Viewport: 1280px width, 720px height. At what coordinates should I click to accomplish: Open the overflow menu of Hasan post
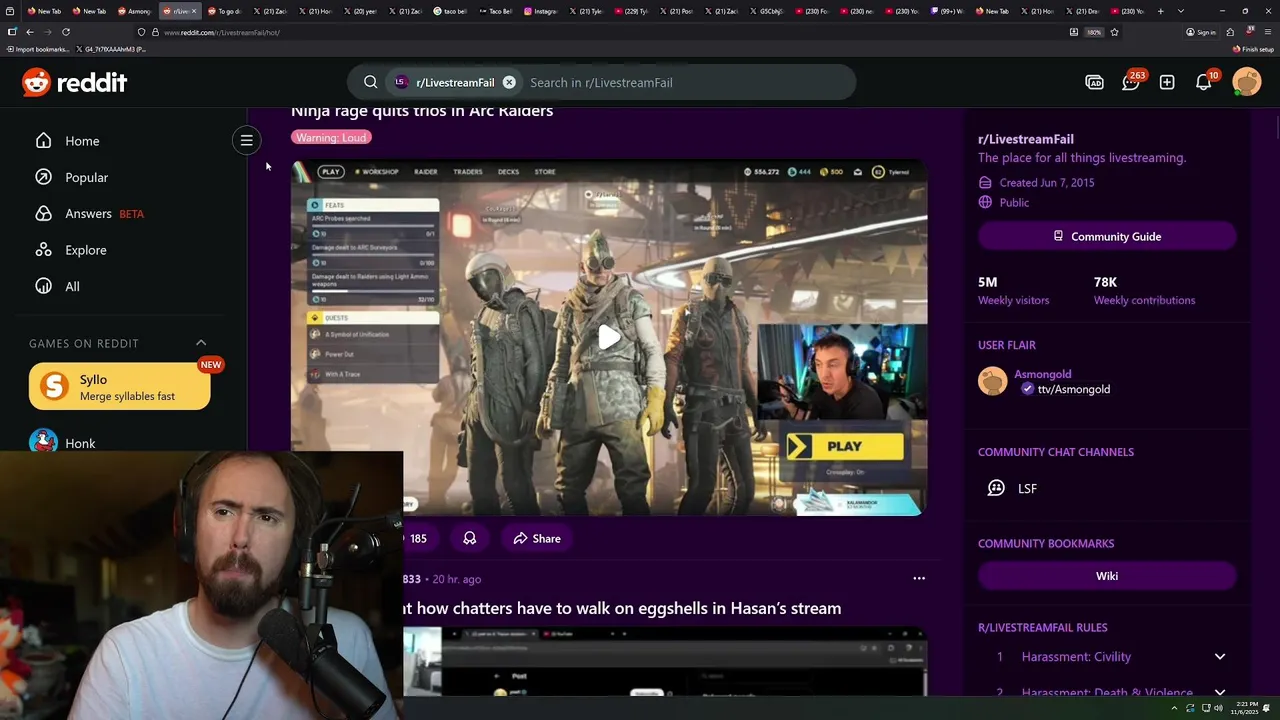coord(919,578)
